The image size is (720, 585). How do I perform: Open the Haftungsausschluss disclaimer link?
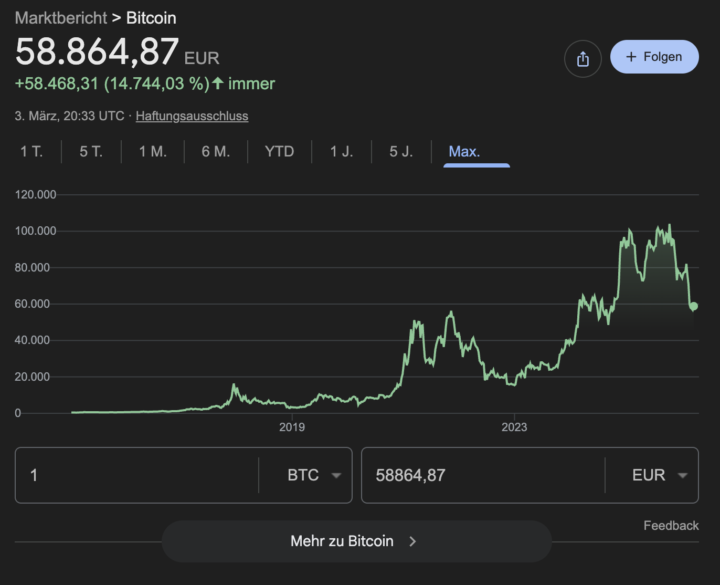pyautogui.click(x=192, y=116)
